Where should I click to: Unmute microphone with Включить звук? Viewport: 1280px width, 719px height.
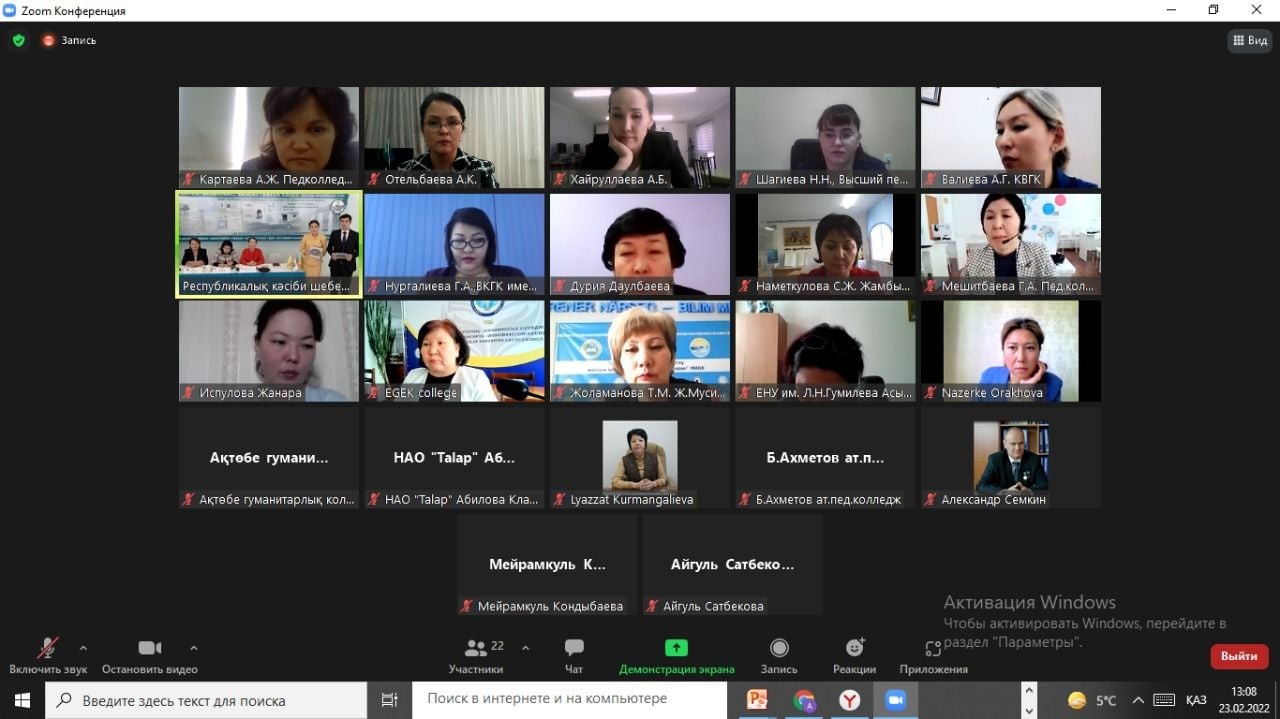tap(47, 655)
